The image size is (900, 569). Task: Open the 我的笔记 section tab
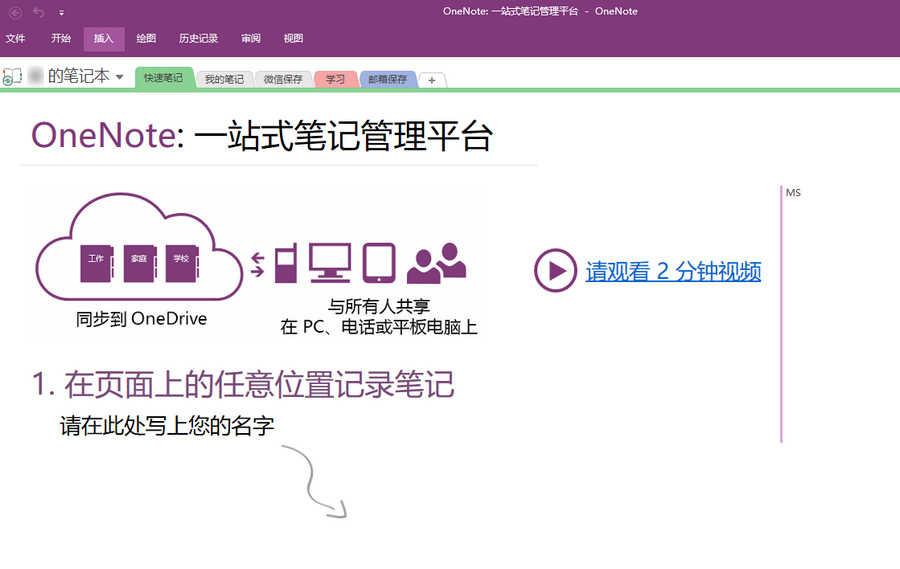tap(224, 79)
